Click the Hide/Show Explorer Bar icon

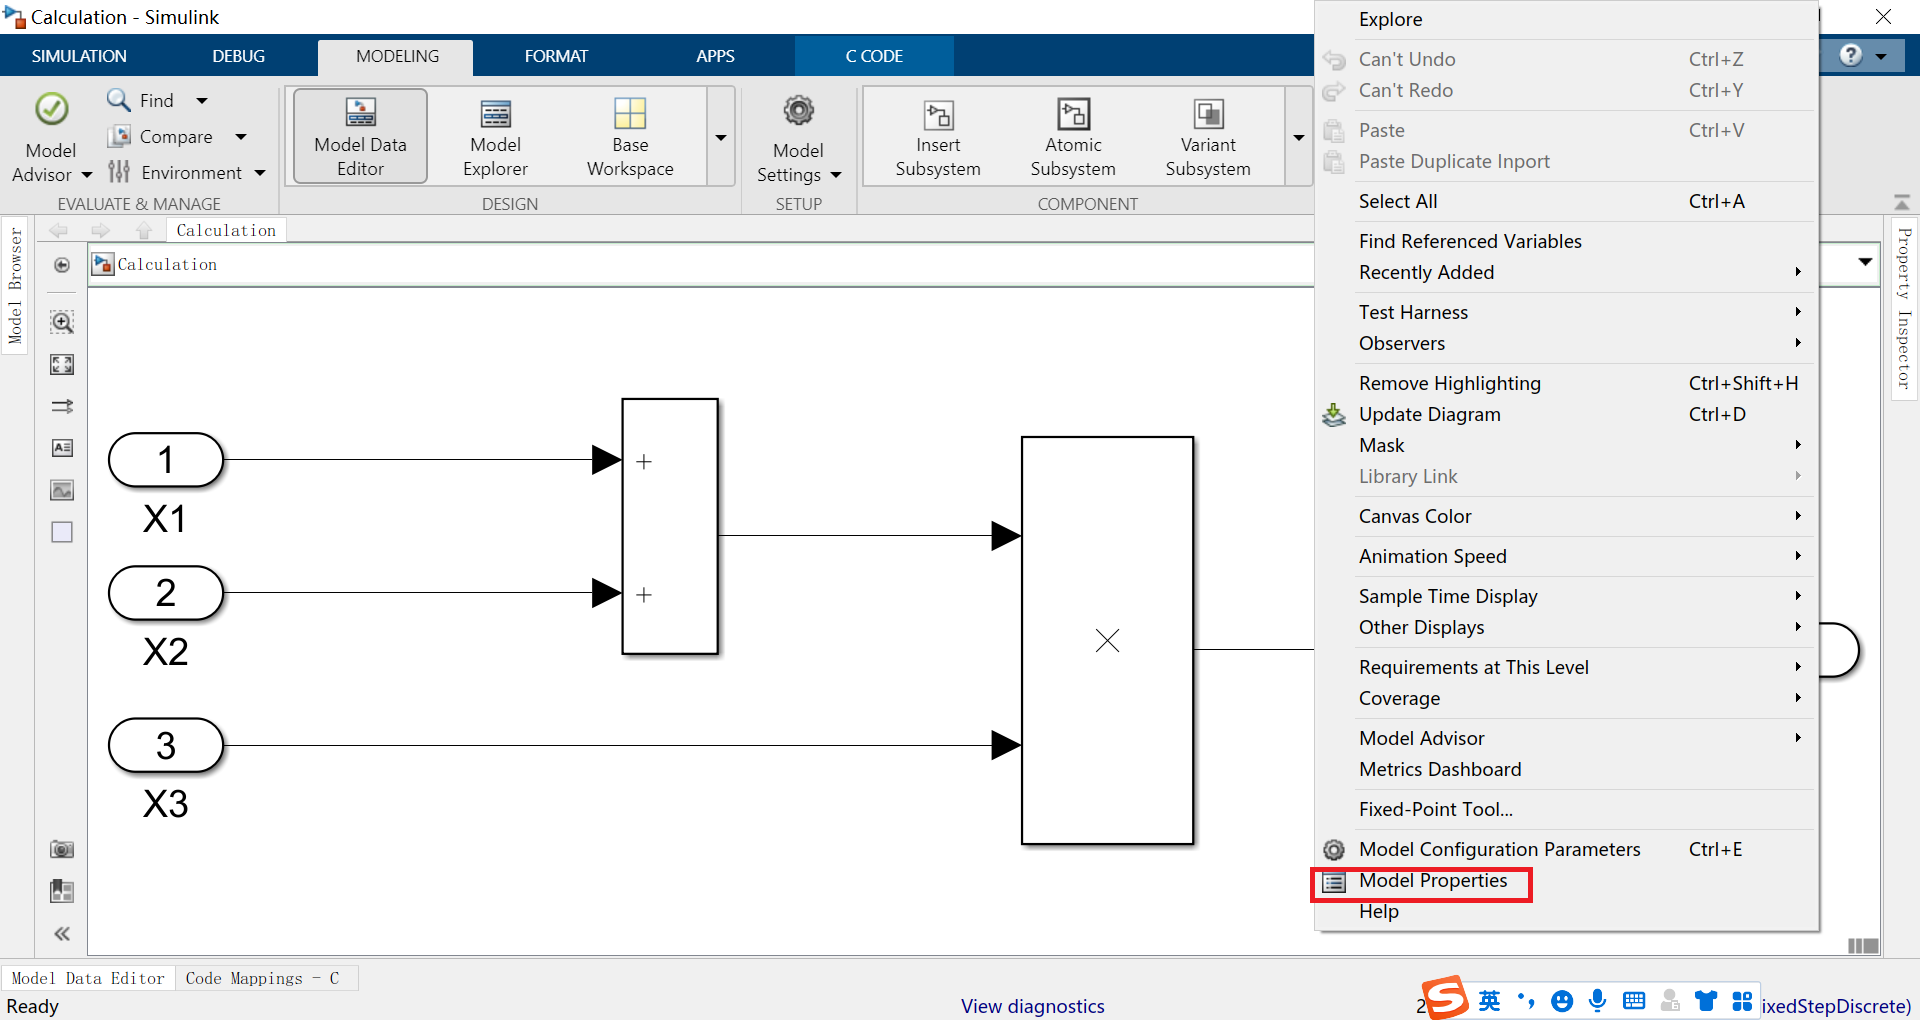click(x=62, y=265)
